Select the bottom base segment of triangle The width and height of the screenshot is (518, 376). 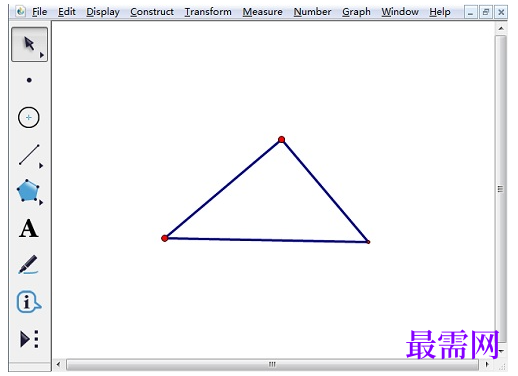coord(266,240)
